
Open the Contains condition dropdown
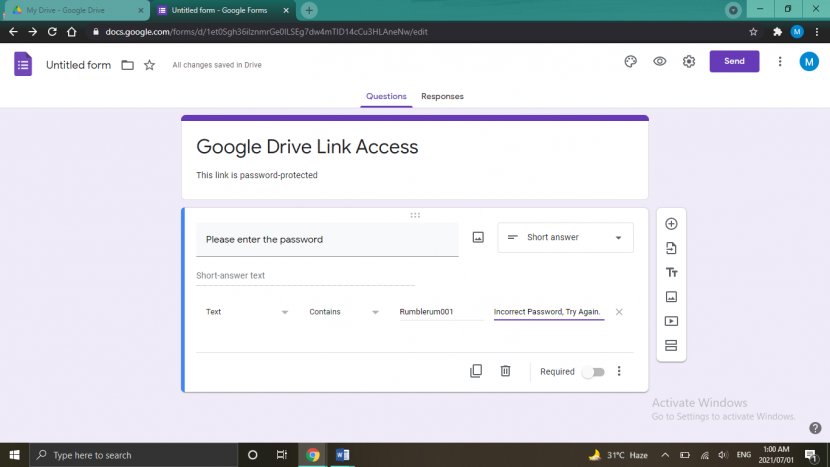[344, 312]
